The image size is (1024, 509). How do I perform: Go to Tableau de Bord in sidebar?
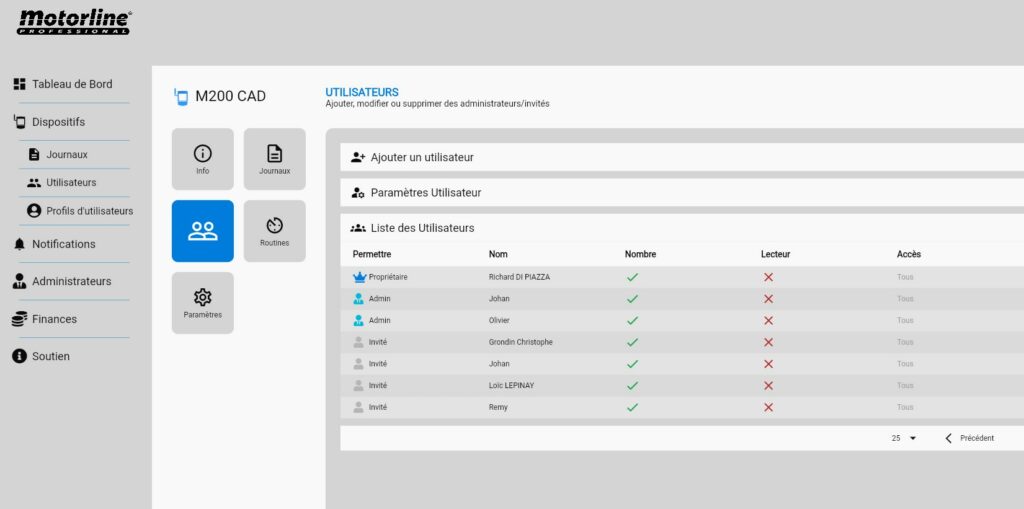click(71, 84)
